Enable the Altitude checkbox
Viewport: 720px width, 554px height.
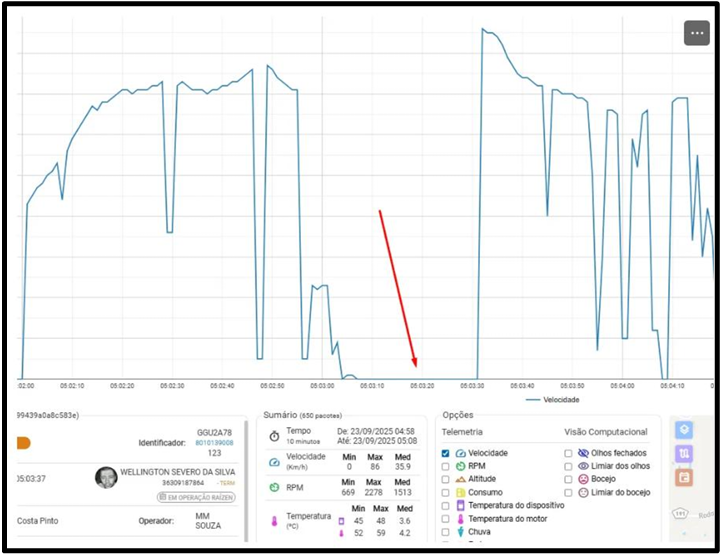pyautogui.click(x=446, y=479)
